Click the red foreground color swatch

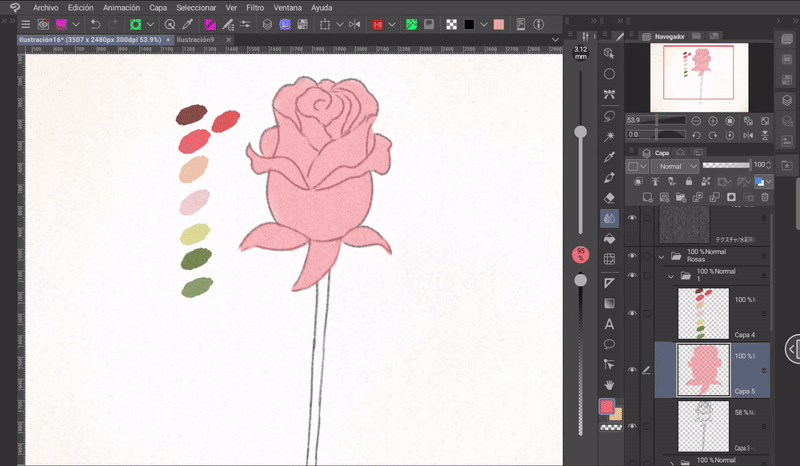pos(606,406)
